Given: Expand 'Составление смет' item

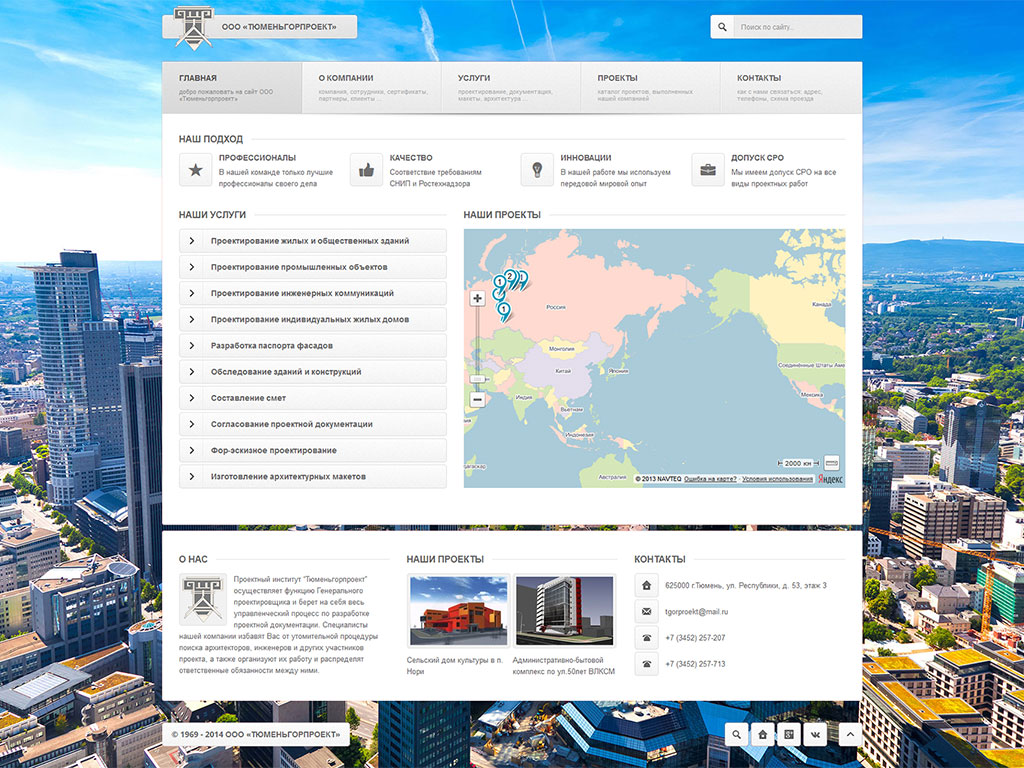Looking at the screenshot, I should click(313, 398).
